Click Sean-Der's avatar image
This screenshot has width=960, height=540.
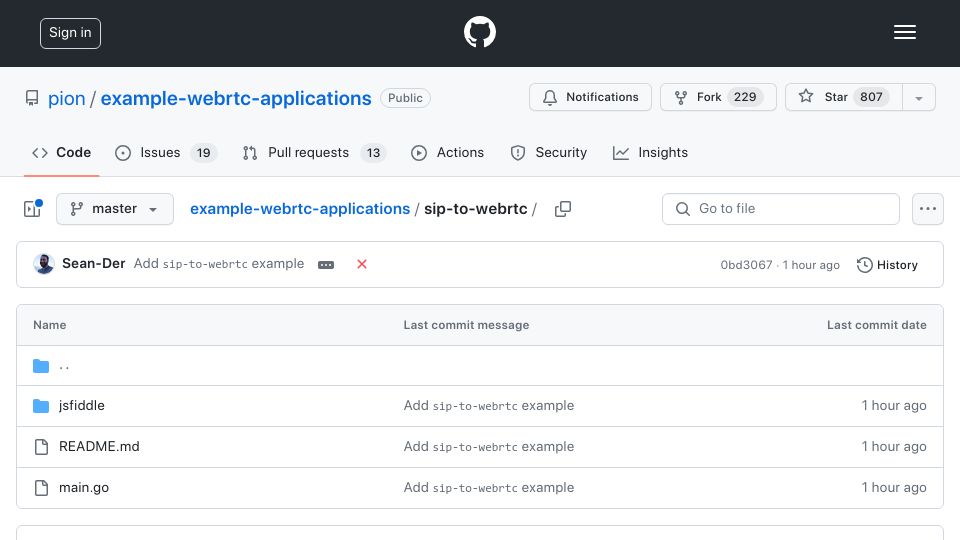[43, 264]
